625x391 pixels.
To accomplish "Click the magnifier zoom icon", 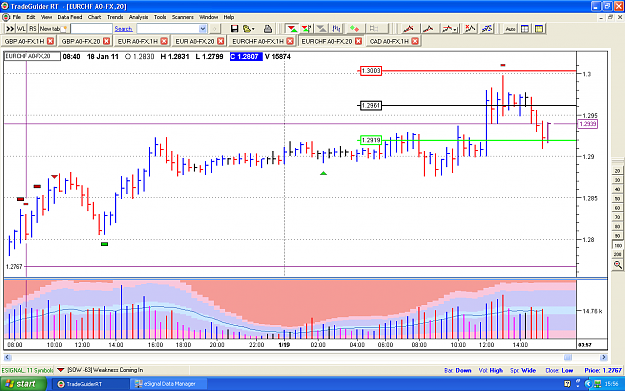I will (x=617, y=265).
